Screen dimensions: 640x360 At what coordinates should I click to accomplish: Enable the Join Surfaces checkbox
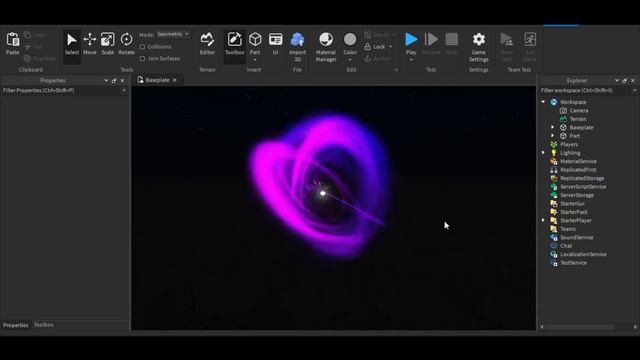pyautogui.click(x=142, y=58)
